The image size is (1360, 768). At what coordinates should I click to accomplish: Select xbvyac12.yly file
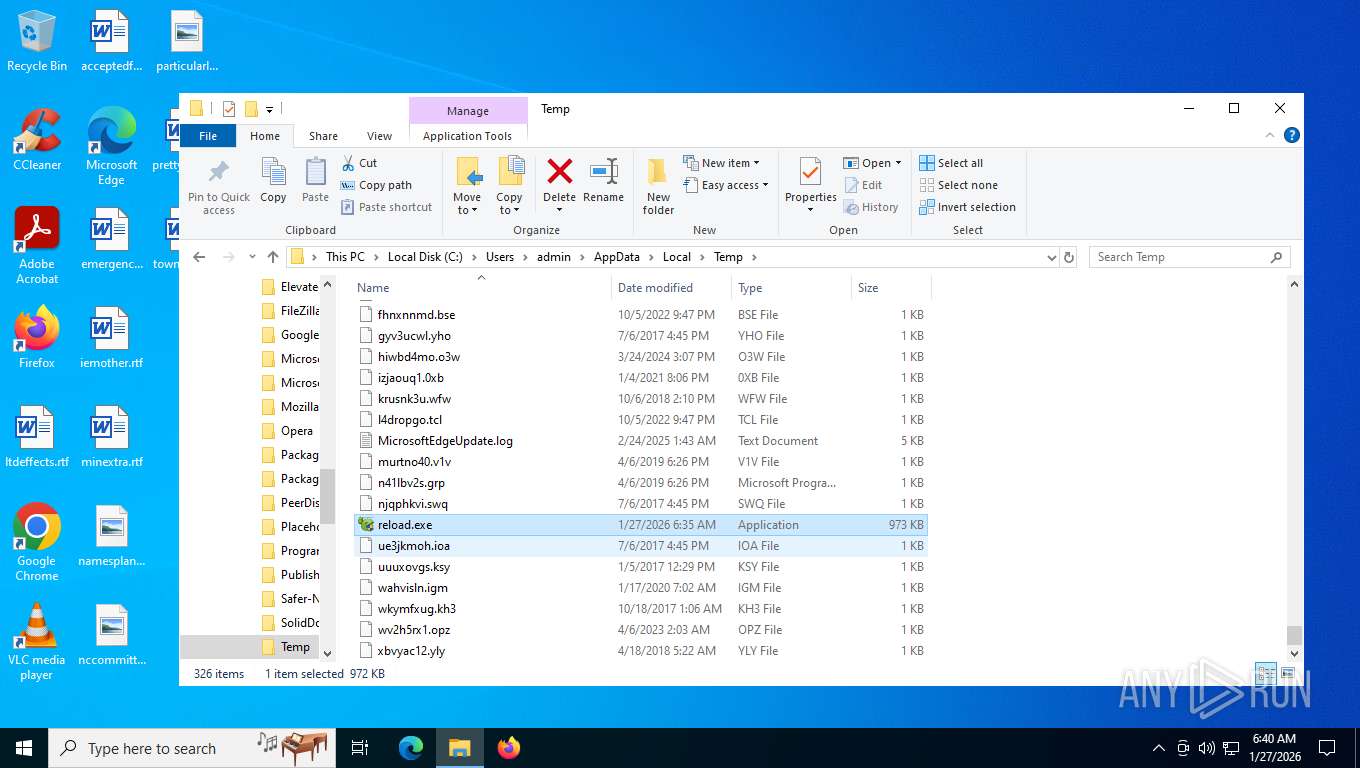click(x=641, y=651)
